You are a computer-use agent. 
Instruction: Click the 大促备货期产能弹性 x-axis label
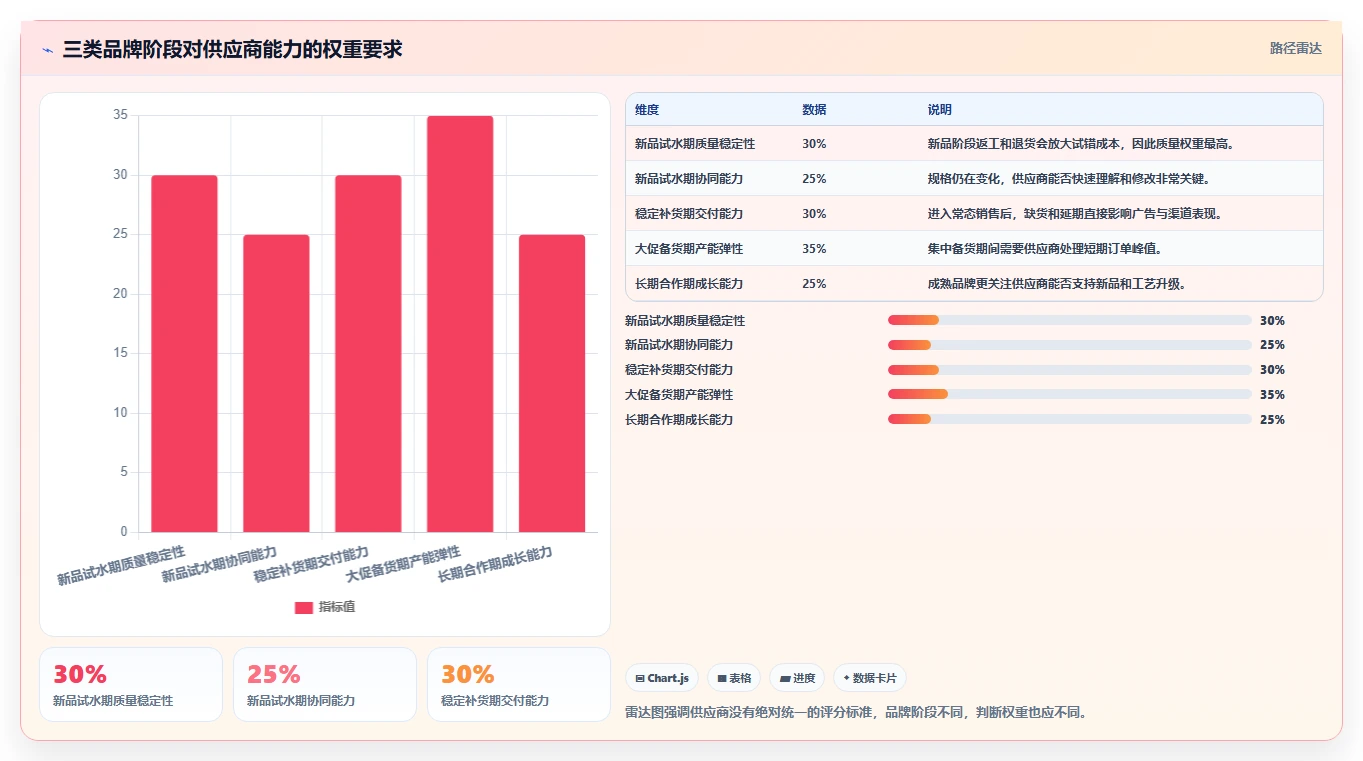coord(403,565)
